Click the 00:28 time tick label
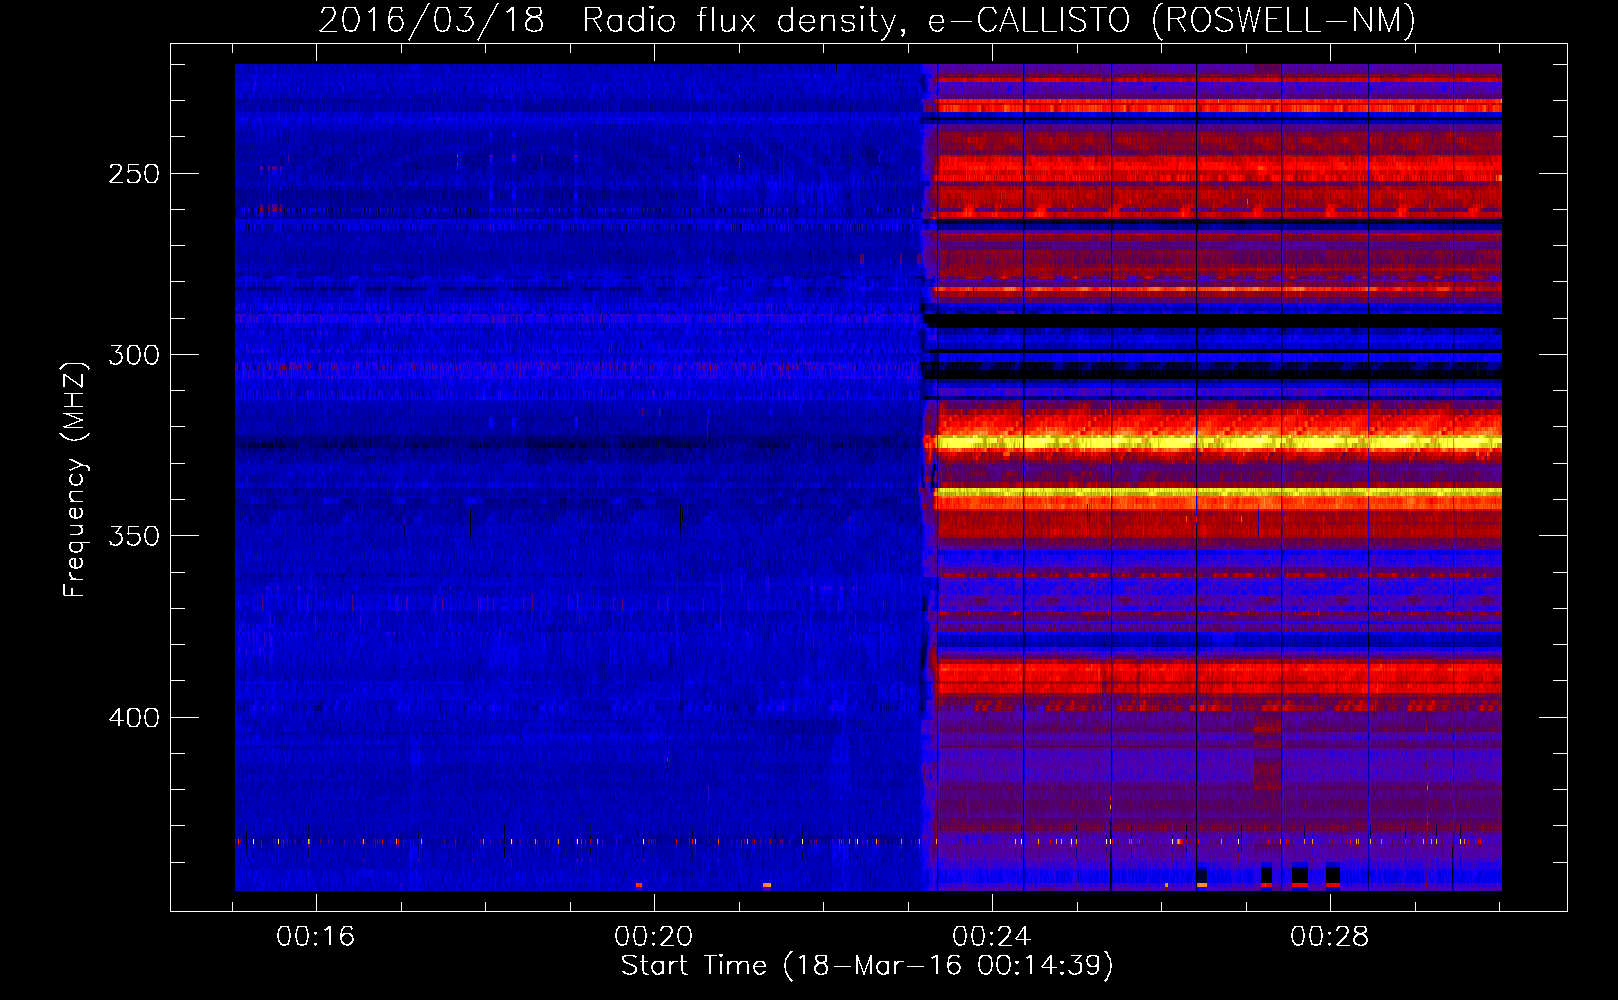Image resolution: width=1618 pixels, height=1000 pixels. point(1329,936)
